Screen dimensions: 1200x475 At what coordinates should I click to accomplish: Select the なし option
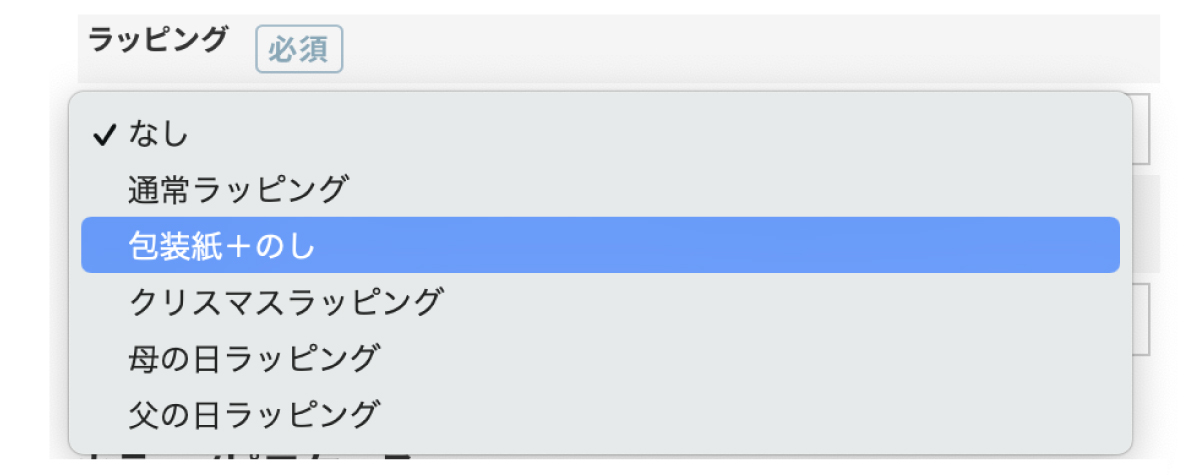[159, 134]
